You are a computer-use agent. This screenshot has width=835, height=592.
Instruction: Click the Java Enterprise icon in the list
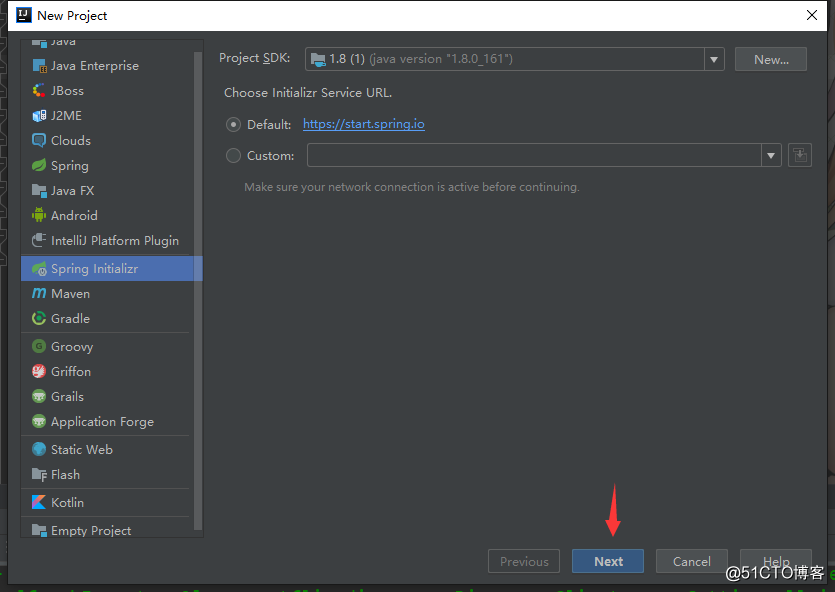click(x=39, y=65)
